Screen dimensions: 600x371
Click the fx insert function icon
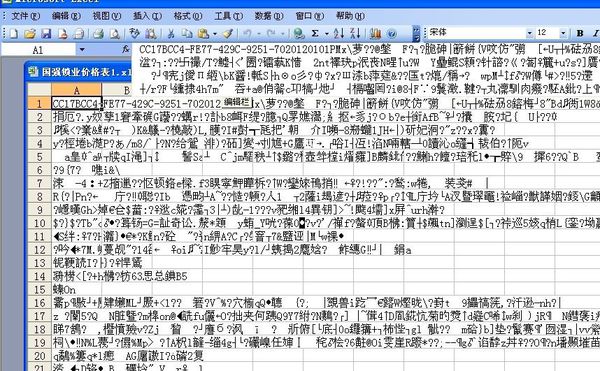click(x=126, y=49)
